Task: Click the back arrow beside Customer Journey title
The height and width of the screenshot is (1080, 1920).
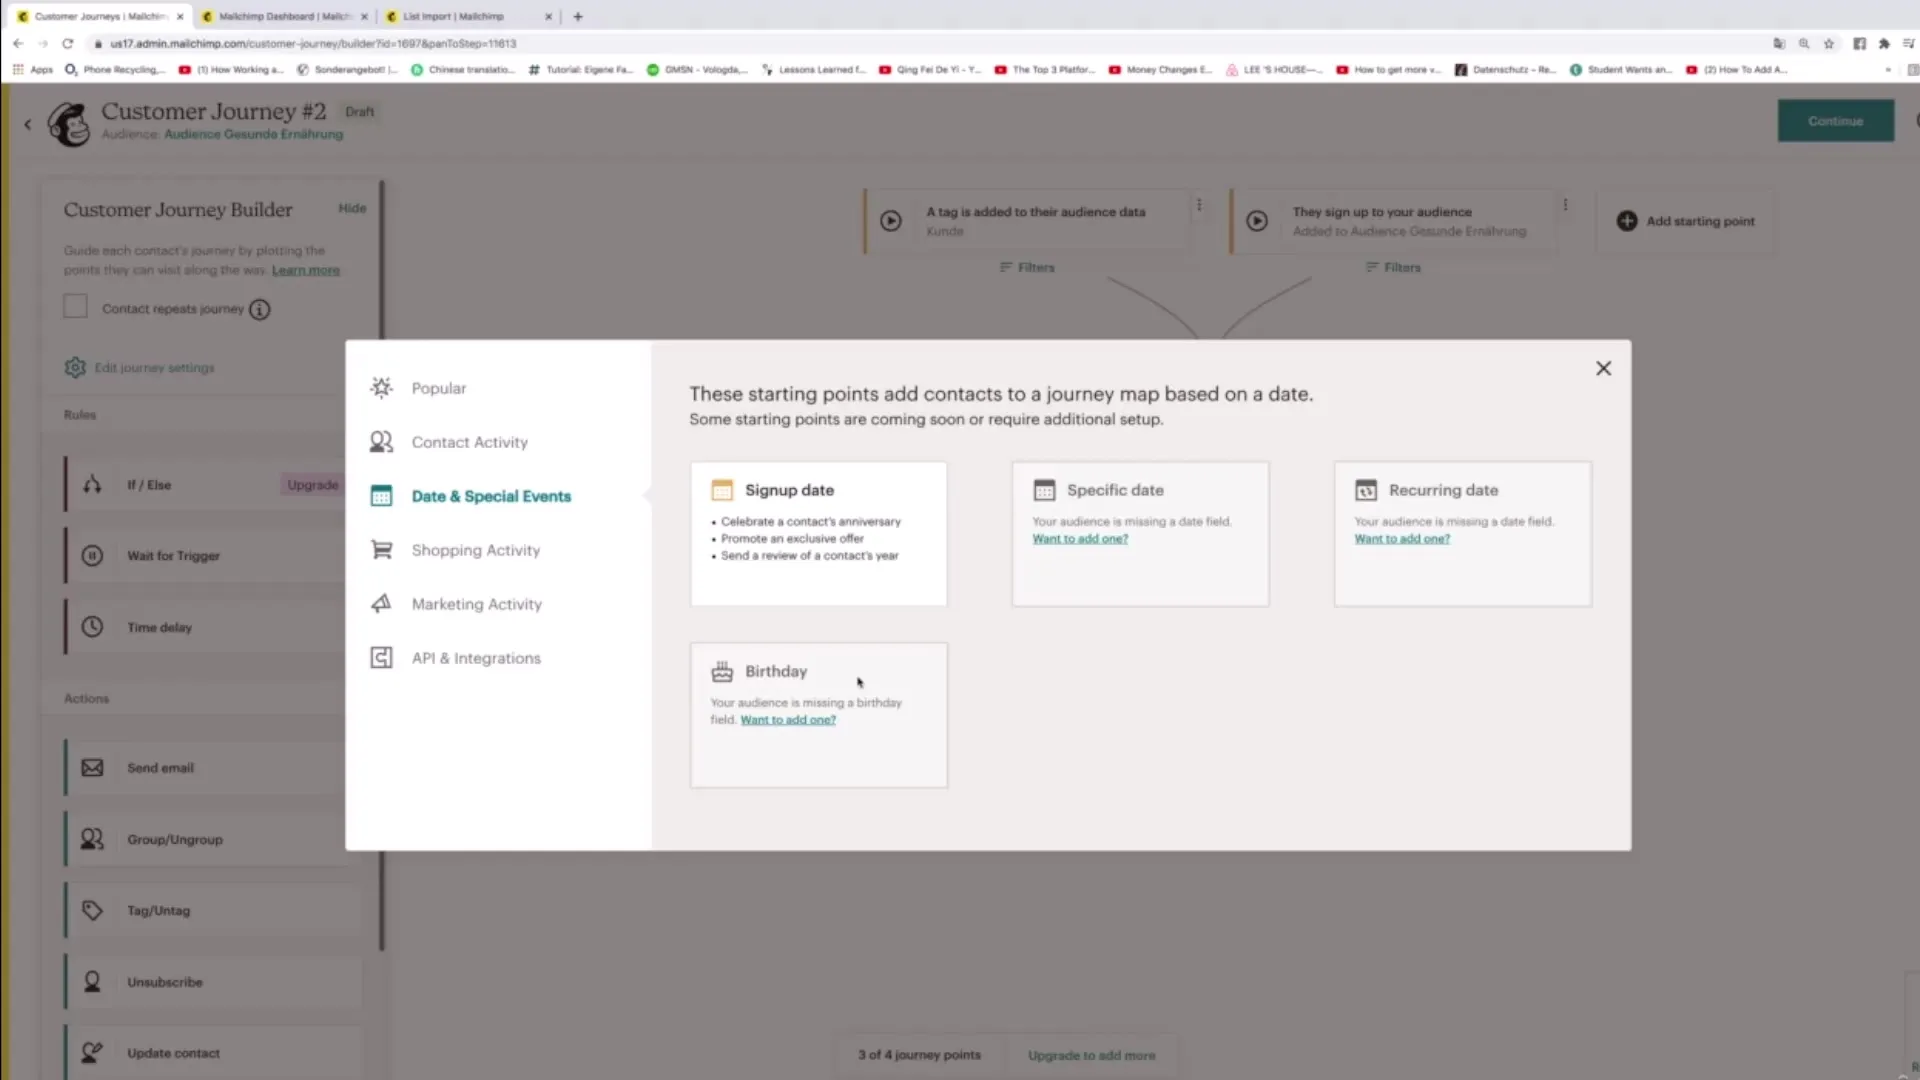Action: (28, 124)
